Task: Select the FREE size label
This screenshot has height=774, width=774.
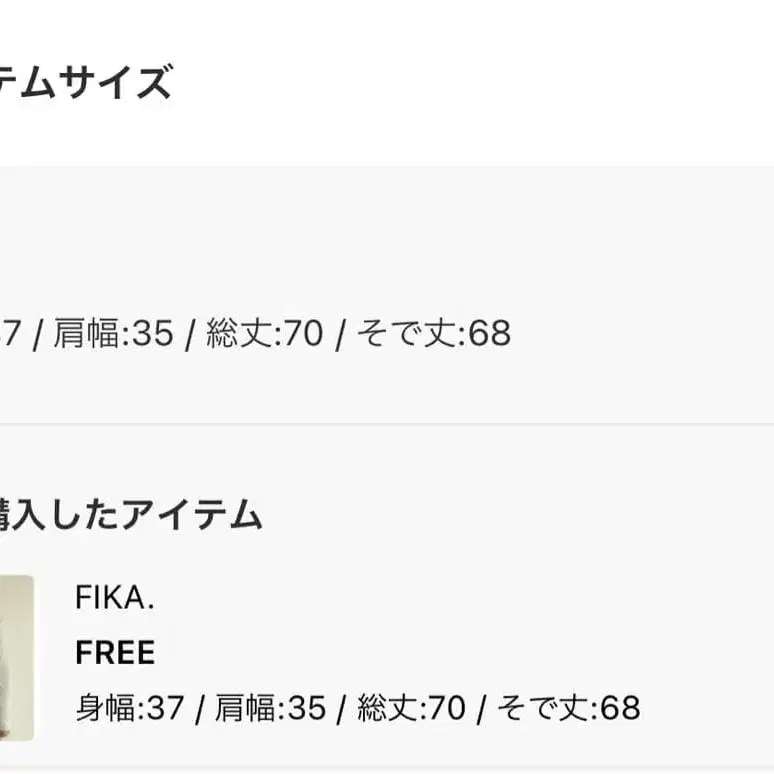Action: (x=115, y=653)
